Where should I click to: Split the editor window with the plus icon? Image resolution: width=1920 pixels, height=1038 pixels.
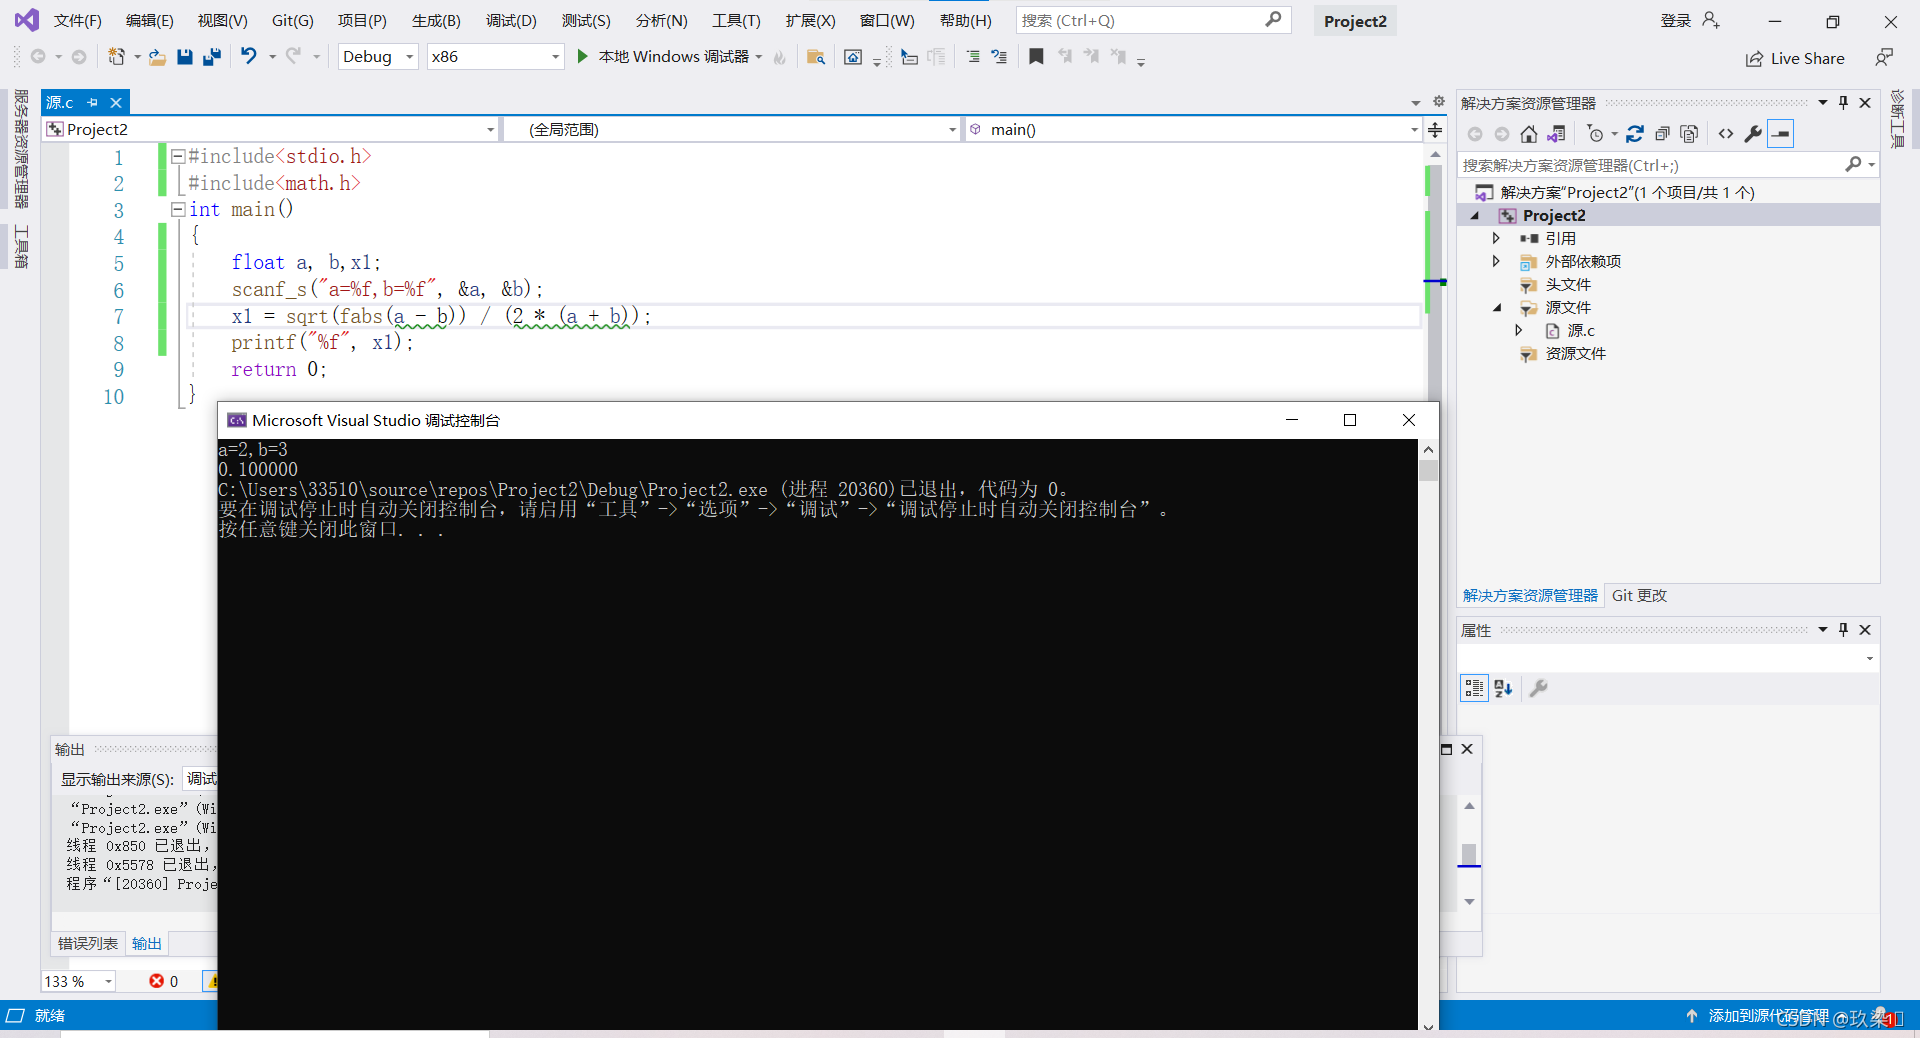[1435, 130]
